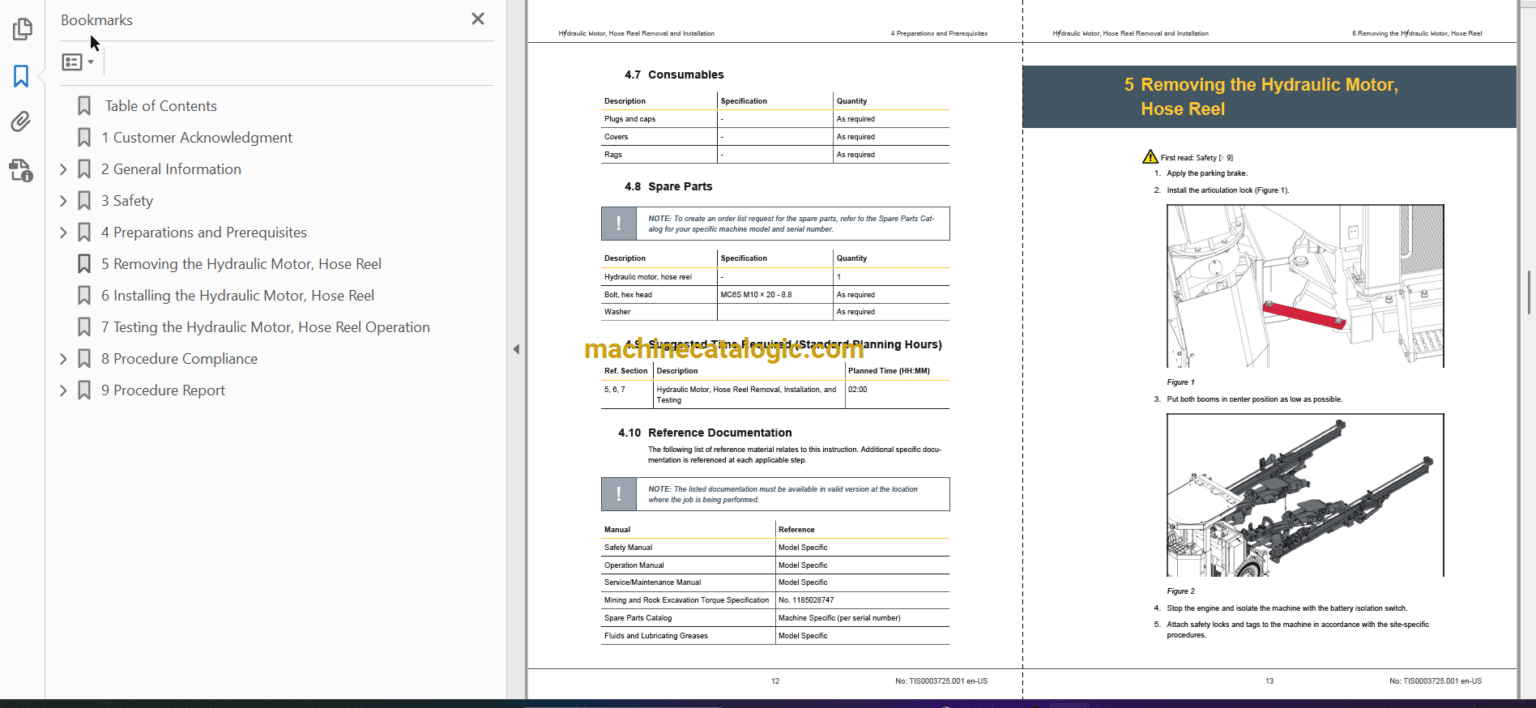
Task: Expand the 2 General Information bookmark
Action: click(x=64, y=169)
